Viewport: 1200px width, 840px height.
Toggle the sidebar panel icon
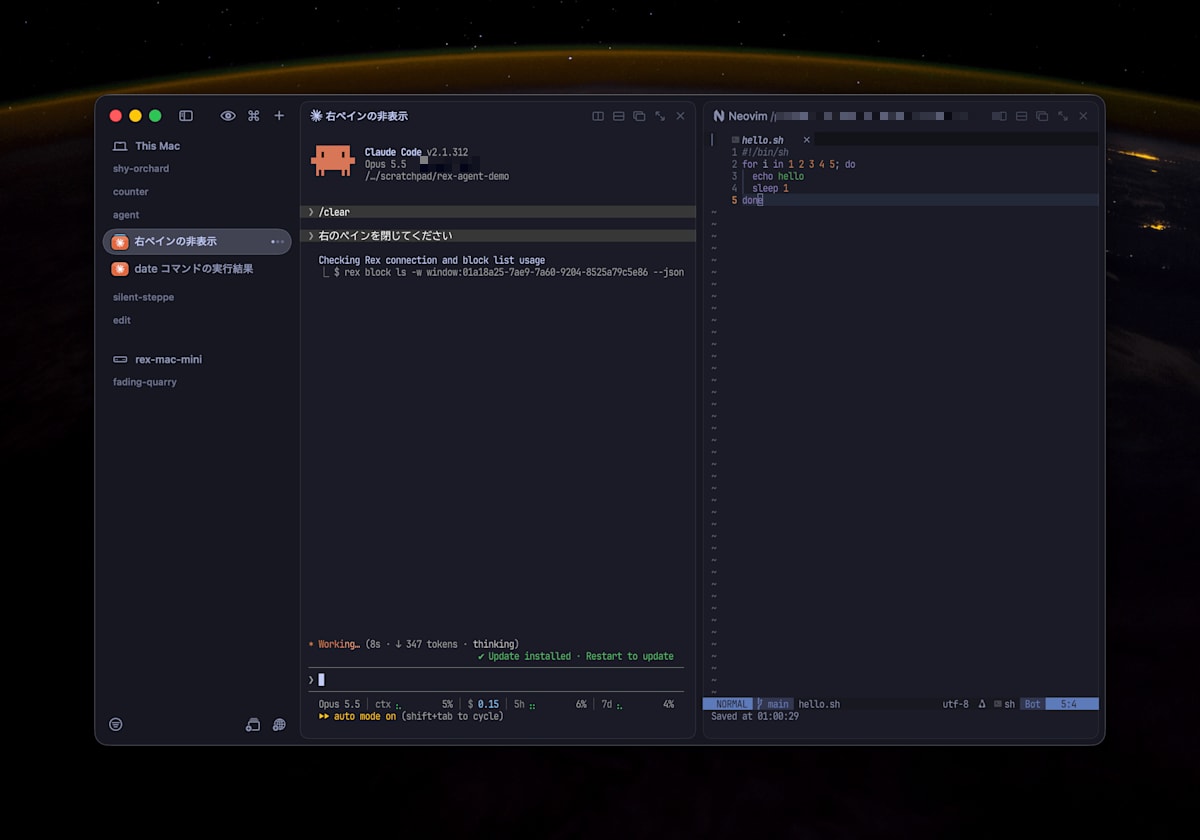coord(186,116)
